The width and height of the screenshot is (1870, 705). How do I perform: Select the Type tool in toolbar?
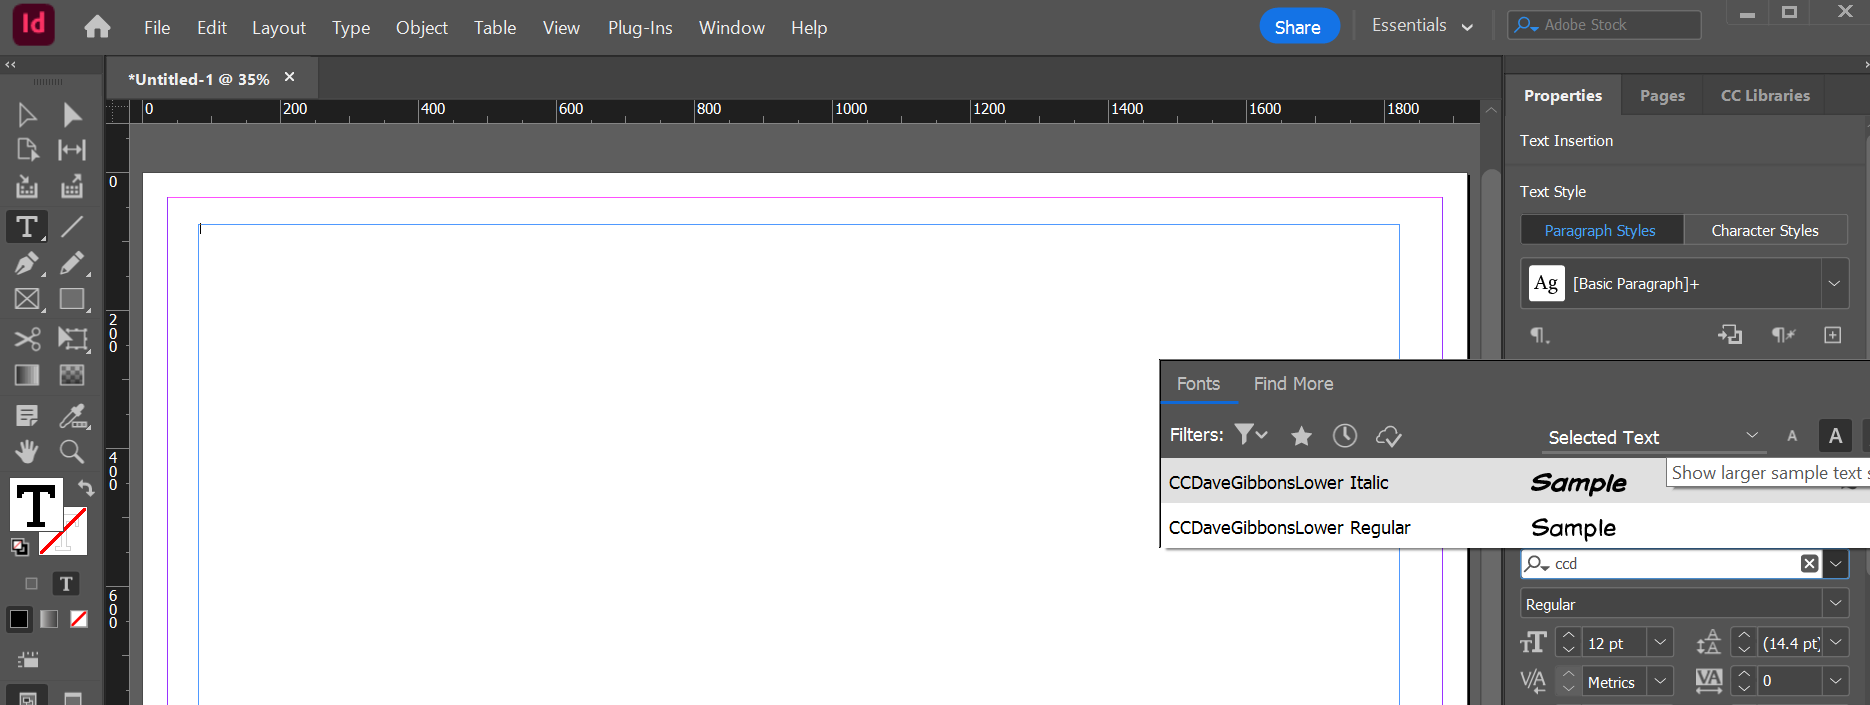pyautogui.click(x=27, y=227)
